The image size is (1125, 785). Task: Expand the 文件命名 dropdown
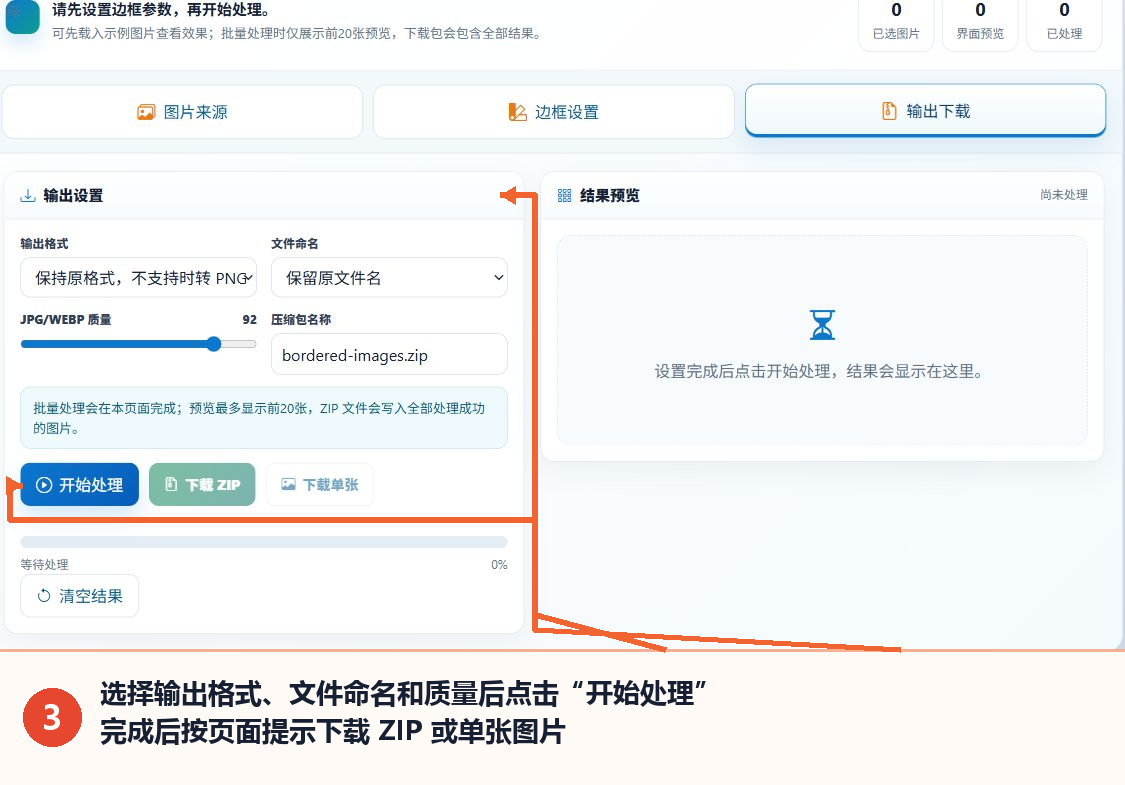[x=390, y=278]
